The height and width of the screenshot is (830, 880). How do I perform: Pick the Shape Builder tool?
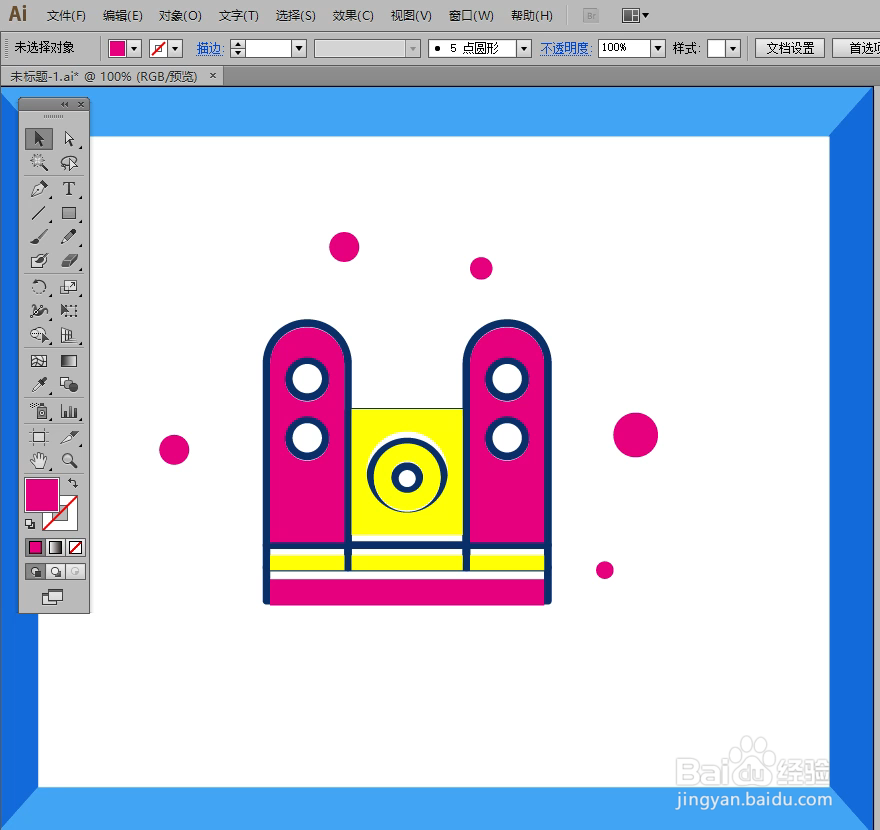click(x=39, y=335)
